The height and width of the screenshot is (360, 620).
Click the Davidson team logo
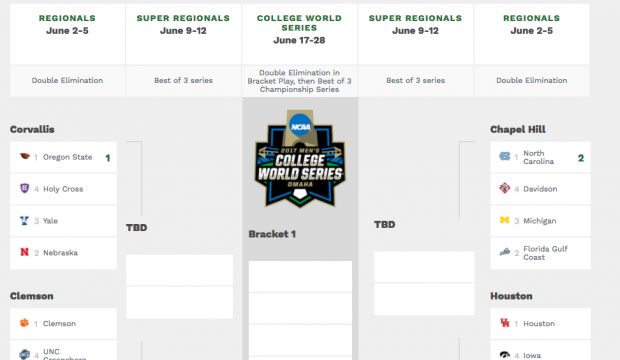(505, 188)
